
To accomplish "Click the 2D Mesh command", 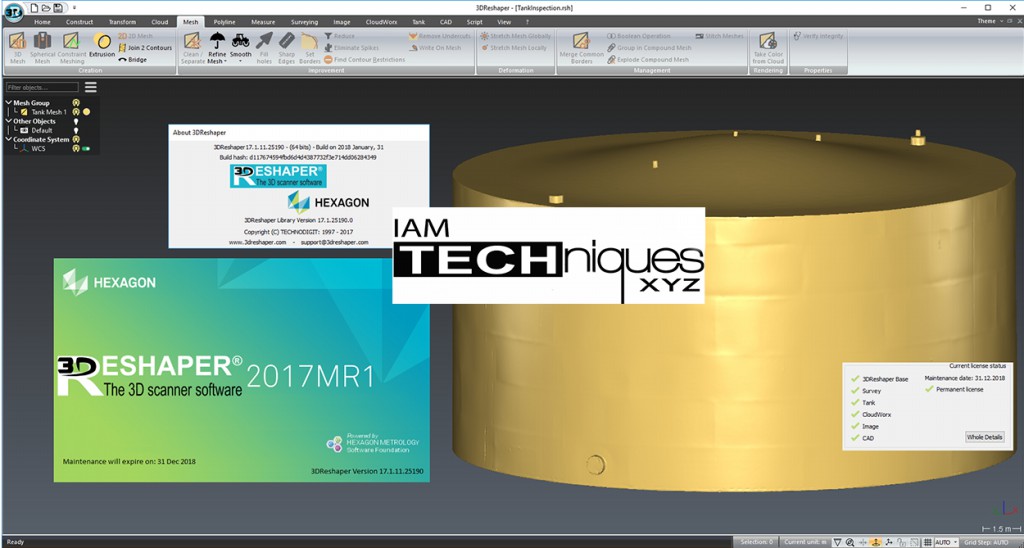I will (x=136, y=36).
